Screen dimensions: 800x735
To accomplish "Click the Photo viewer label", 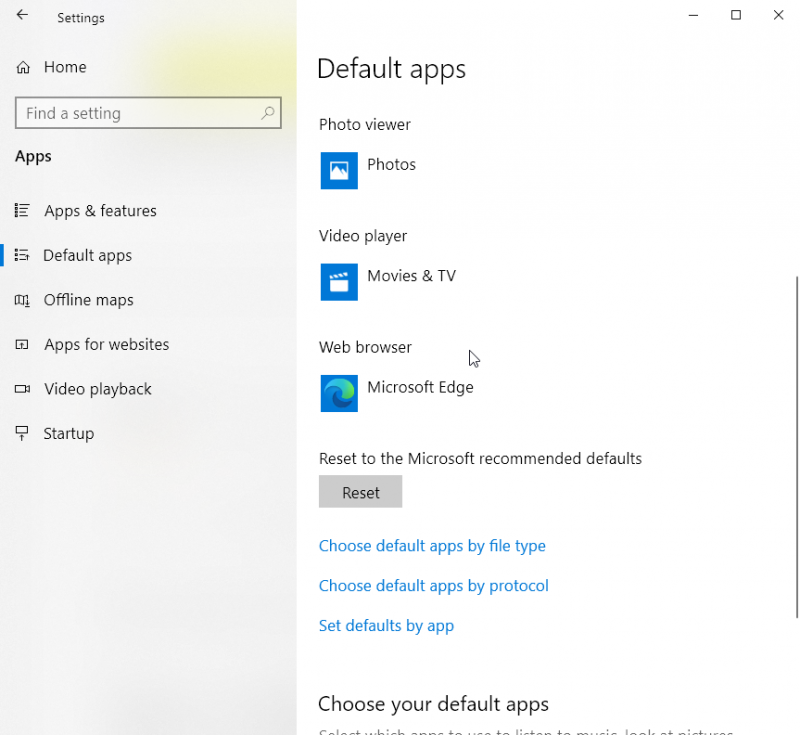I will (x=364, y=124).
